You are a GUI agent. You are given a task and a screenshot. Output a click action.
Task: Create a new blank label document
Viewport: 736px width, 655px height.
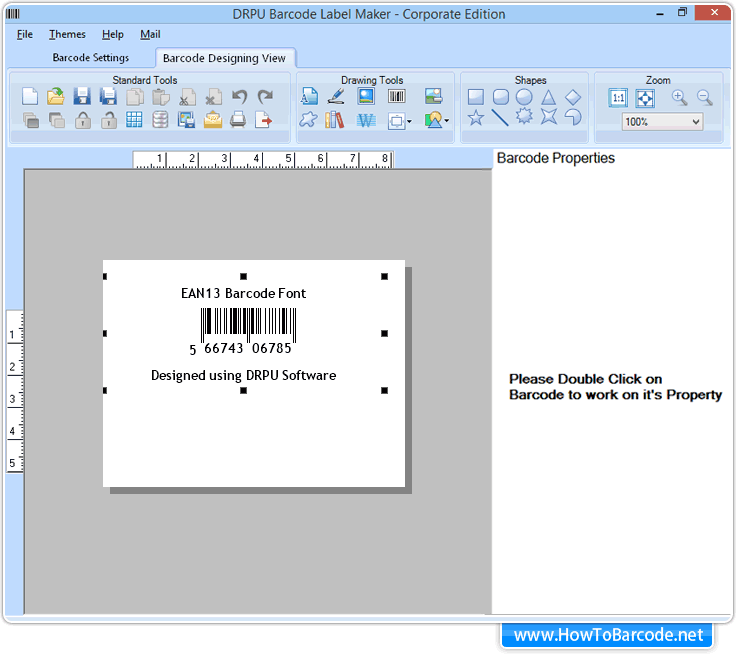point(30,97)
